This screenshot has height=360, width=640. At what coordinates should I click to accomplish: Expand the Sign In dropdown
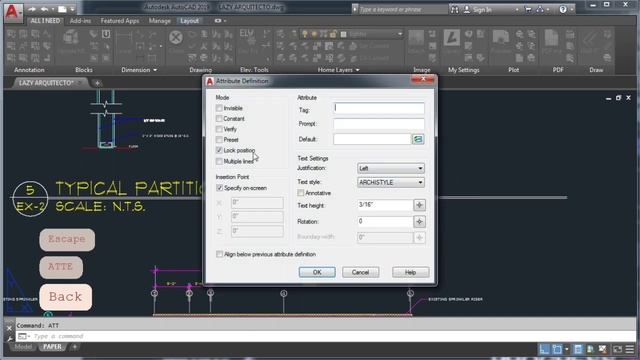click(x=517, y=9)
